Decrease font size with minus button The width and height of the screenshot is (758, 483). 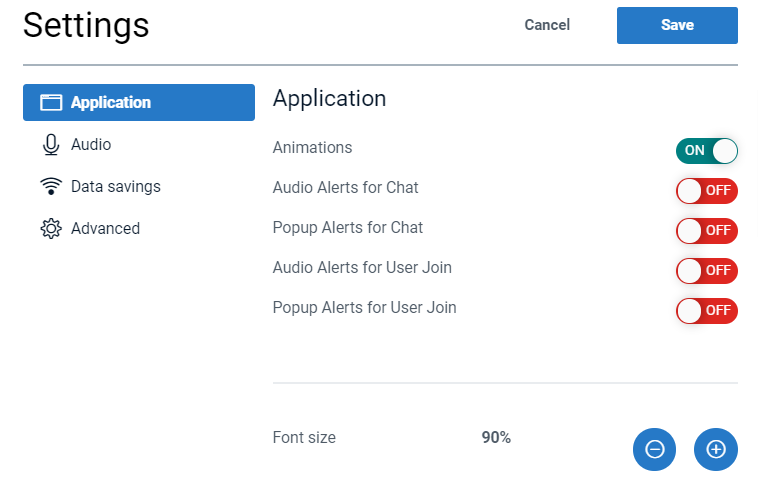(x=654, y=449)
